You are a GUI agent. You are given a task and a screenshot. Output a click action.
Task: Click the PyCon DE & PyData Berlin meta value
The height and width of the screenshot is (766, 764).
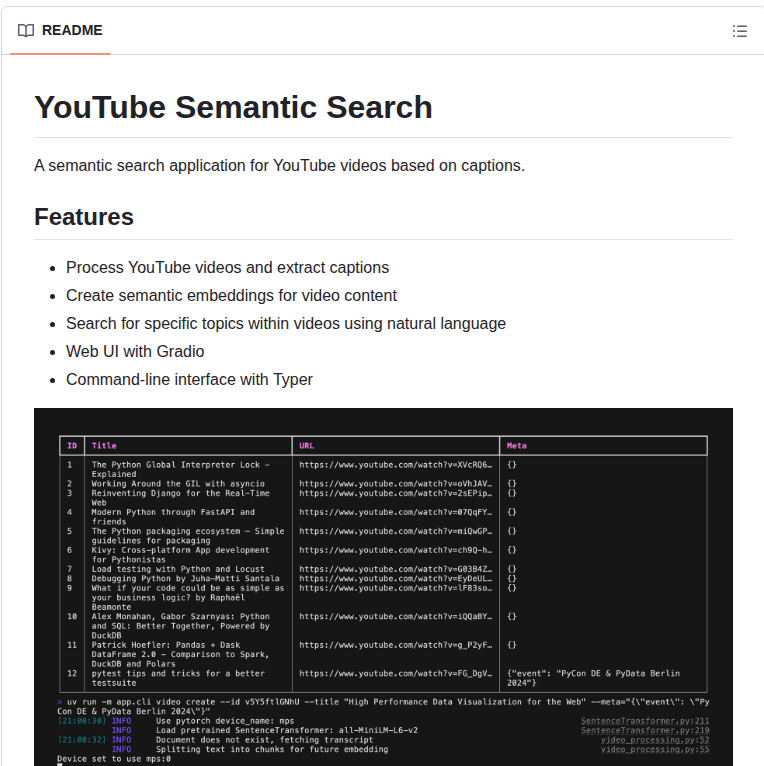pyautogui.click(x=593, y=678)
